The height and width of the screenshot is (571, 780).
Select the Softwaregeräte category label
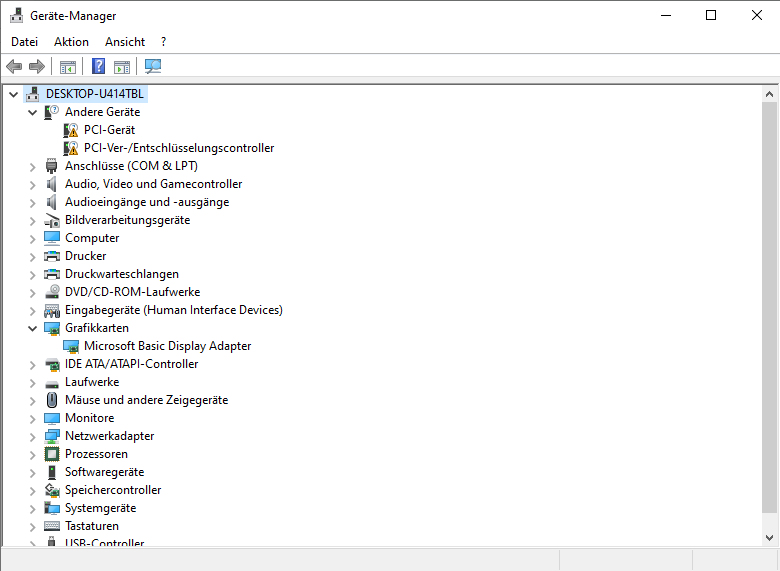(104, 472)
